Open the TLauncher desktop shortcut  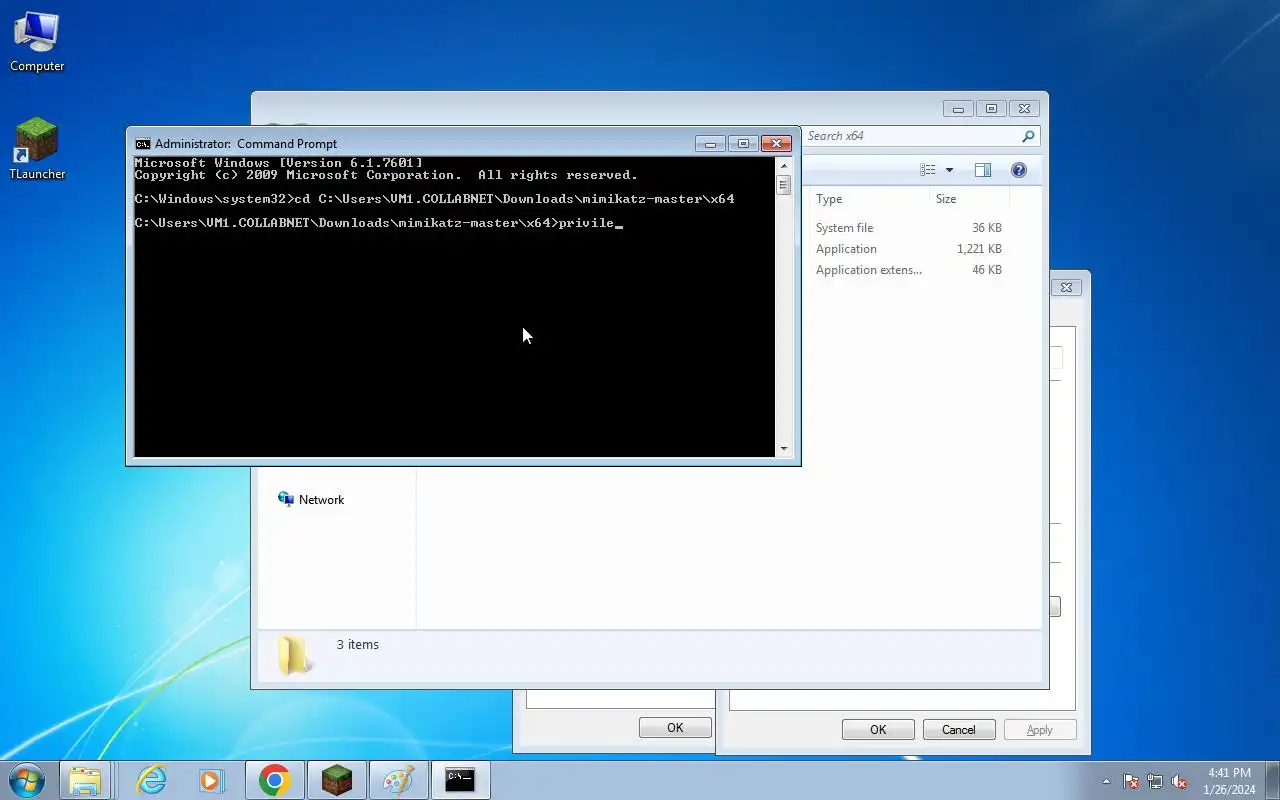(x=37, y=150)
